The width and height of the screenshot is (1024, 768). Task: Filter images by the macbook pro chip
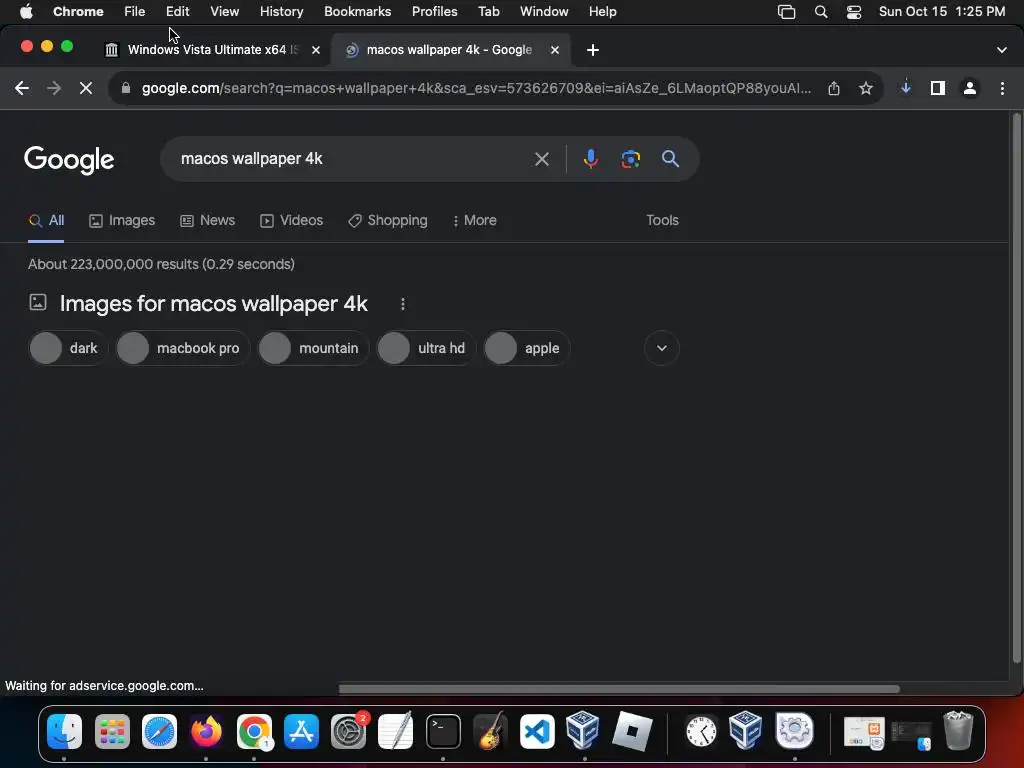click(x=183, y=348)
